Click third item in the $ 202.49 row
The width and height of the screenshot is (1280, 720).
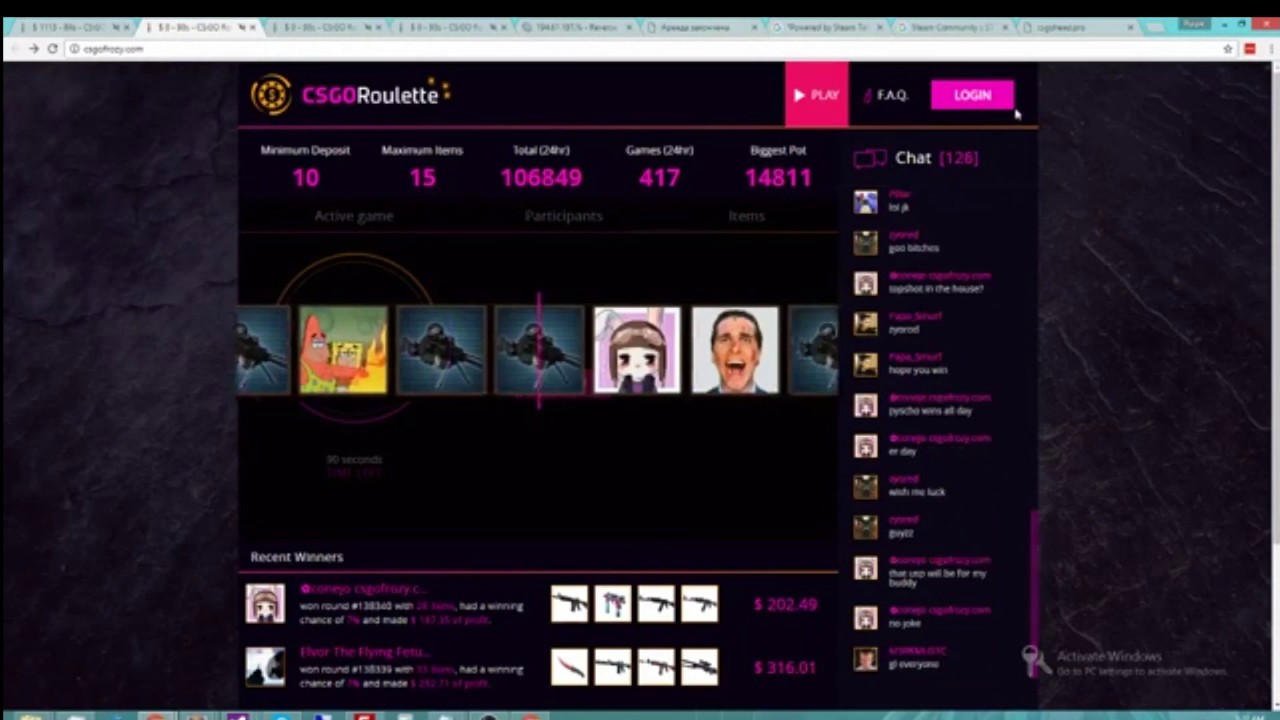656,604
